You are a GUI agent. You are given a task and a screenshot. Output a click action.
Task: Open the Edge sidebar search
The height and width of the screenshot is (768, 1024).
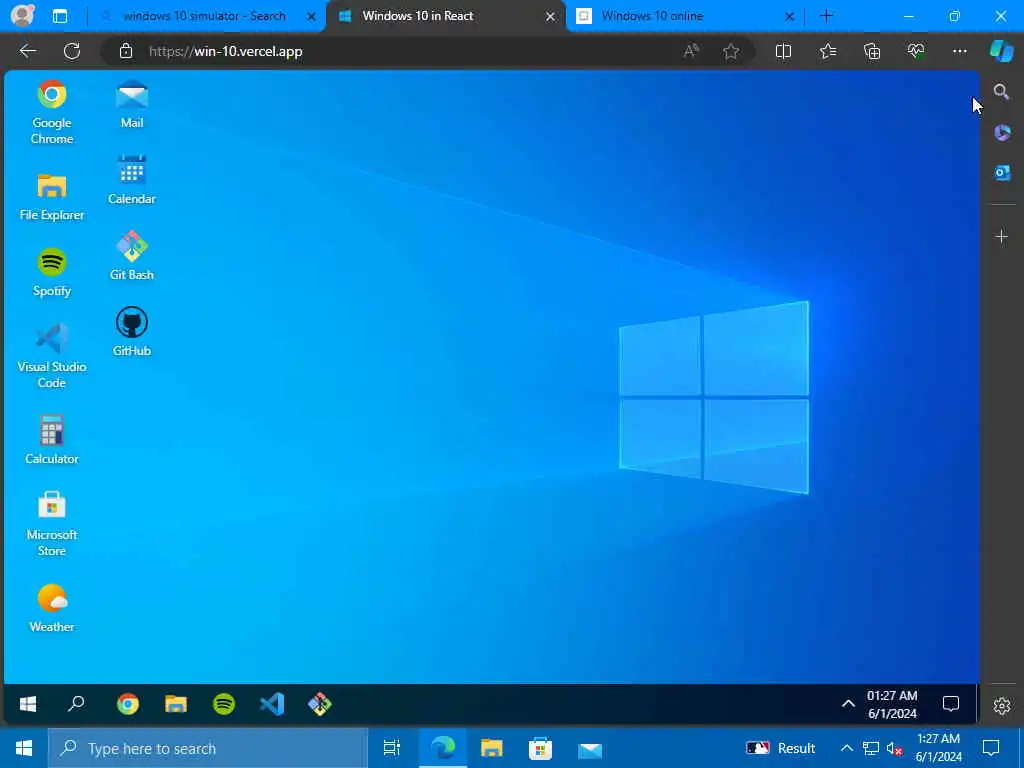point(1001,92)
